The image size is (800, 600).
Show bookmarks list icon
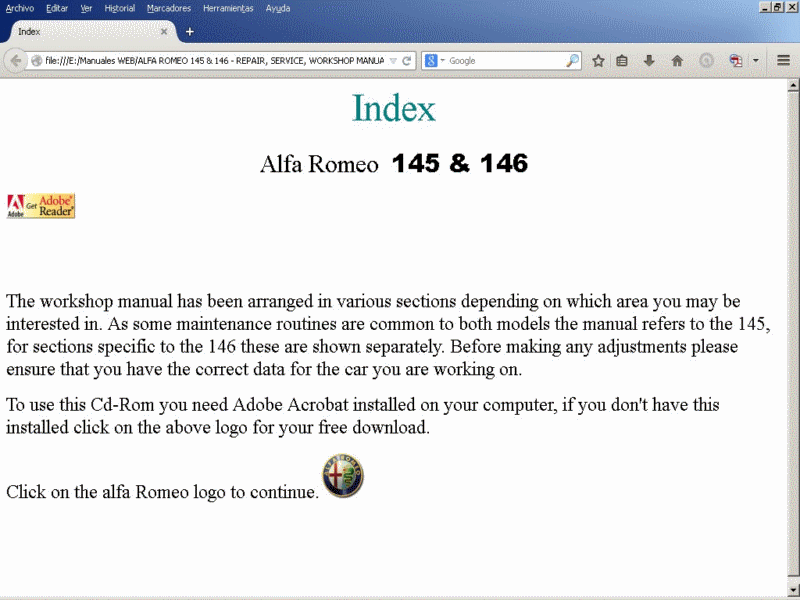pos(621,61)
